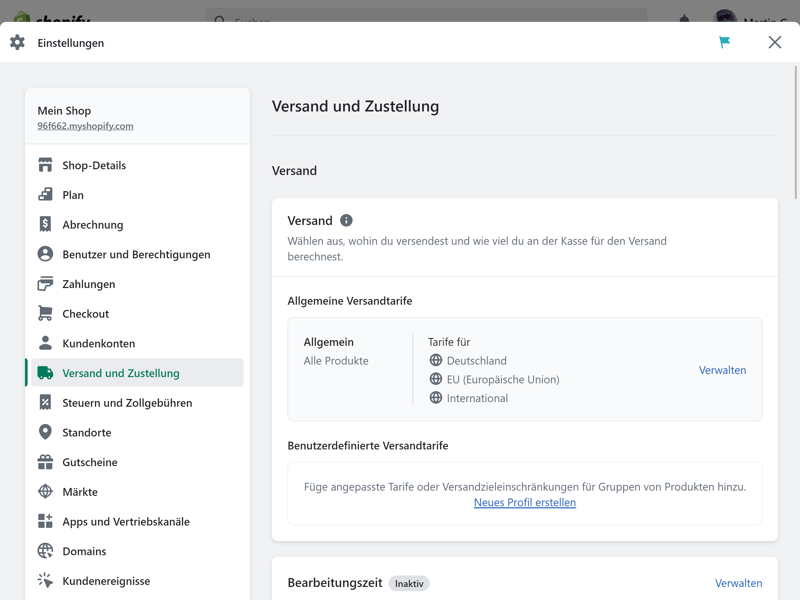Click the teal flag icon in header
Image resolution: width=800 pixels, height=600 pixels.
[x=724, y=42]
